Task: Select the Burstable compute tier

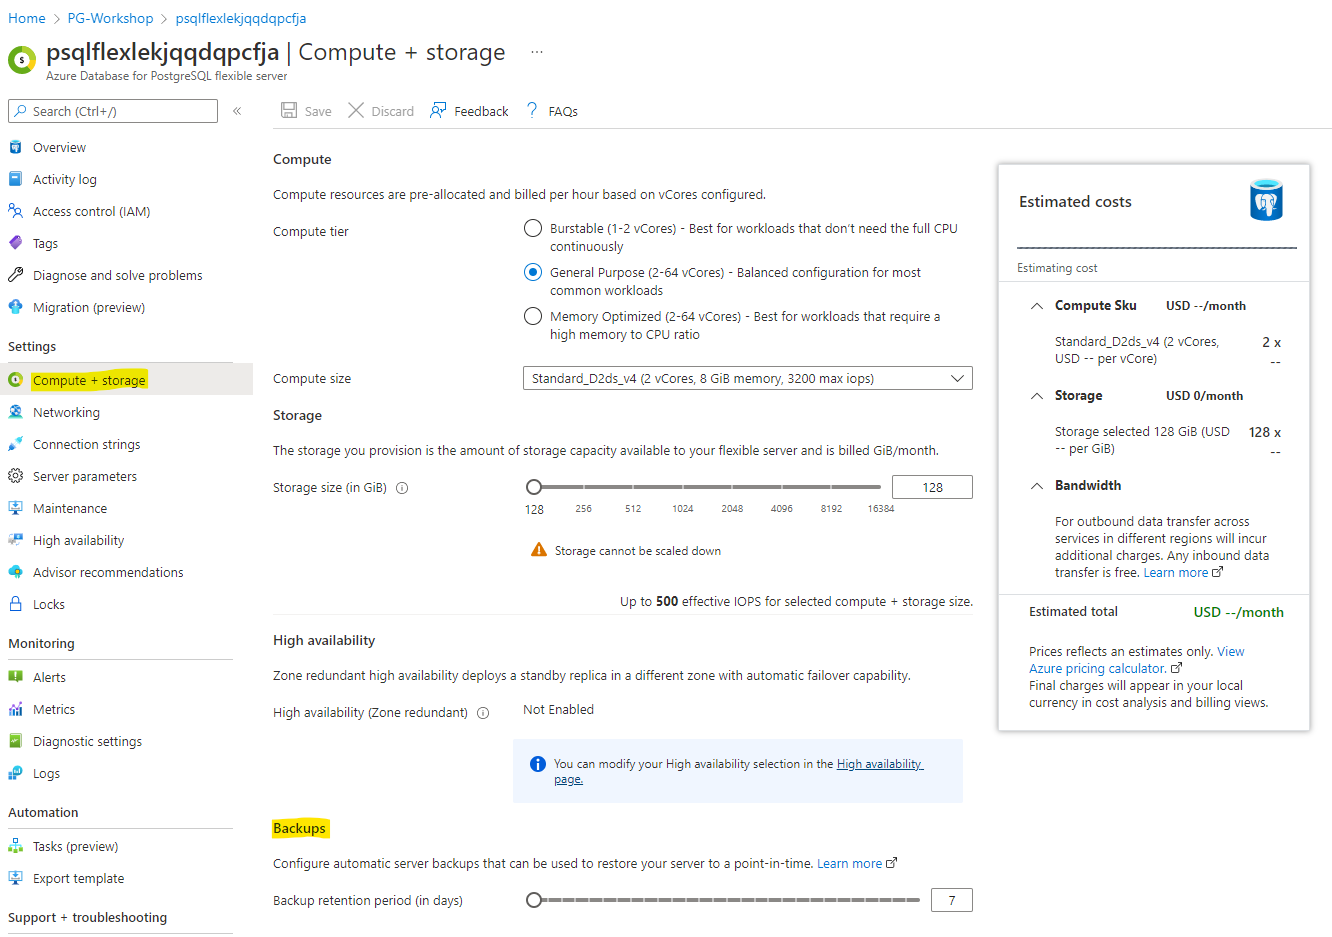Action: point(532,227)
